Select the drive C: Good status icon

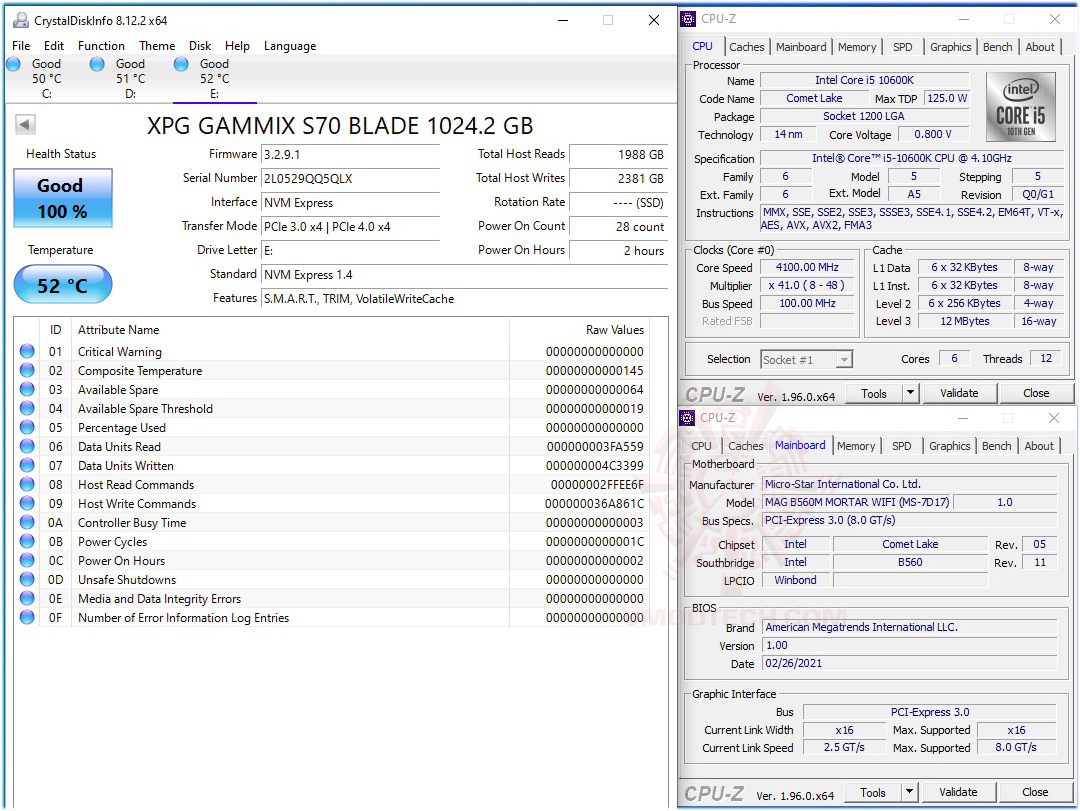pyautogui.click(x=14, y=63)
